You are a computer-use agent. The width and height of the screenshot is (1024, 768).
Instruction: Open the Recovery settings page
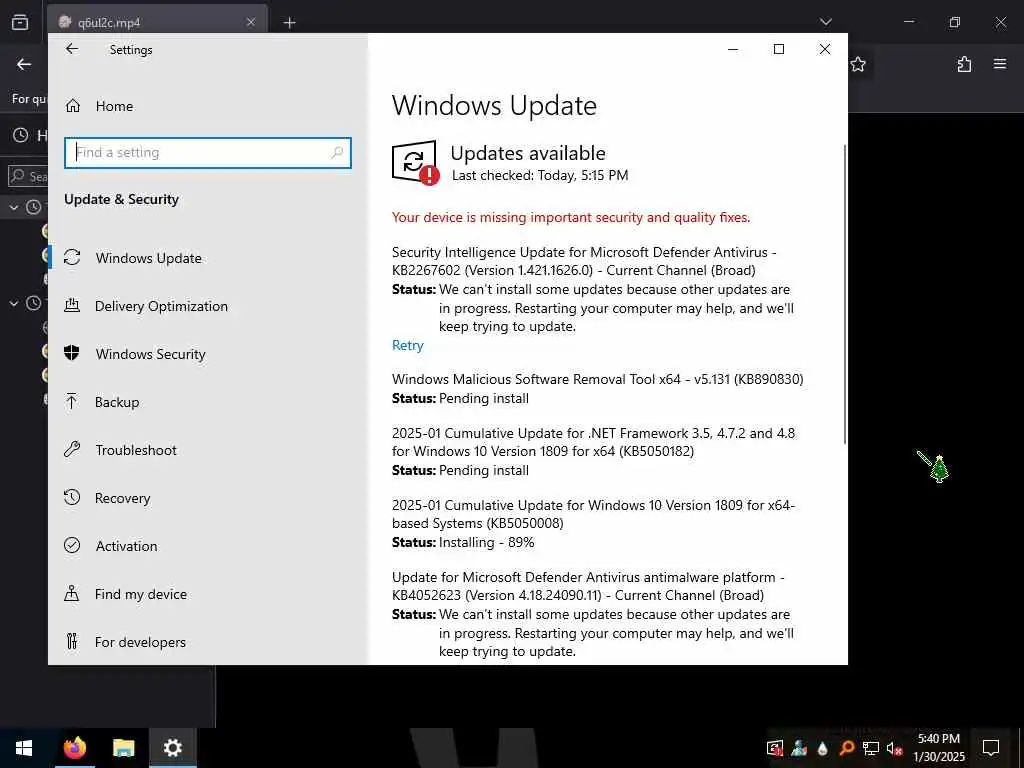(108, 498)
